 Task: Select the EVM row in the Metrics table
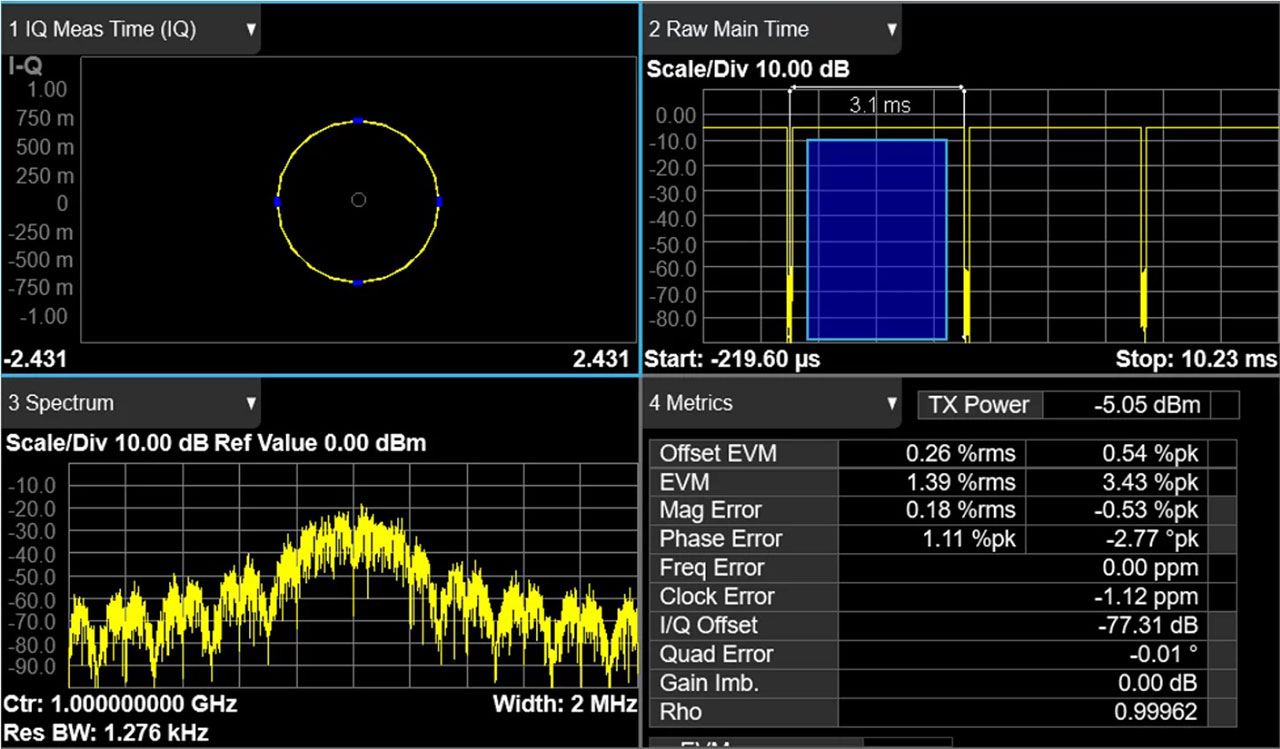tap(712, 482)
